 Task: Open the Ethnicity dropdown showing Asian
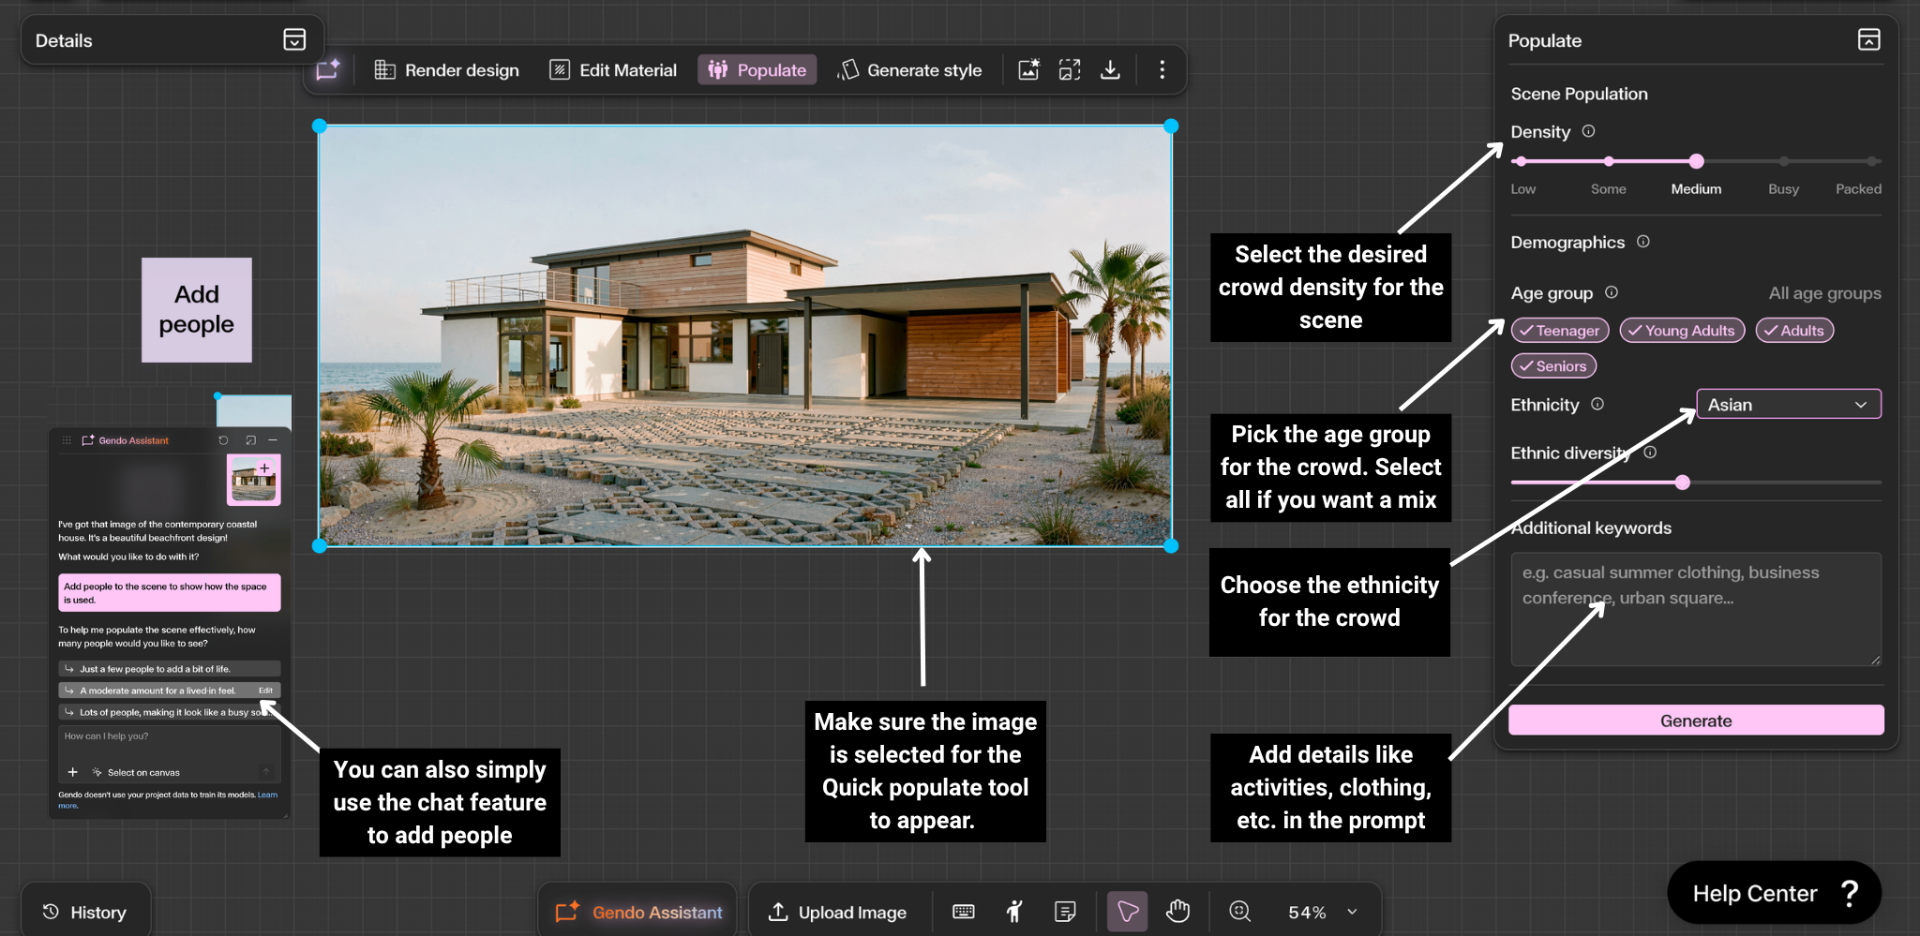[x=1788, y=405]
